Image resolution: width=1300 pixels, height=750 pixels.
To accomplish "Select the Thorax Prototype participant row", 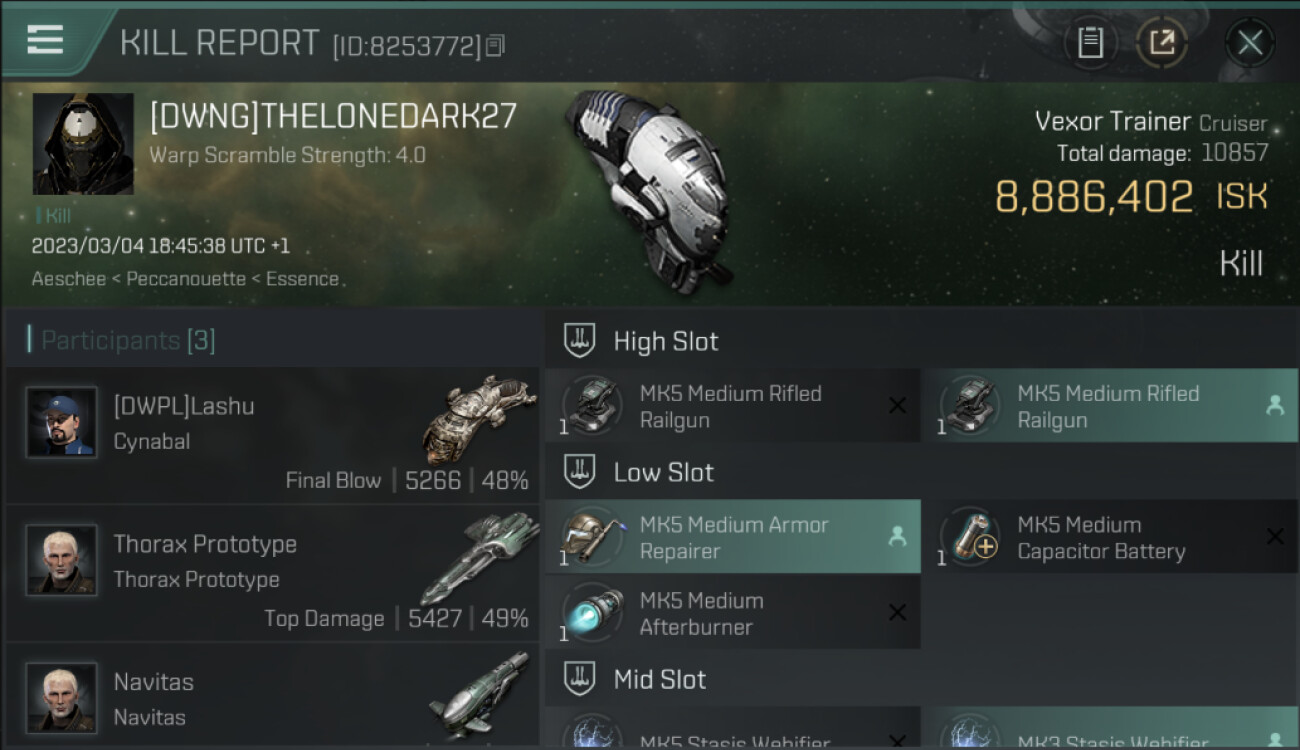I will click(x=272, y=574).
